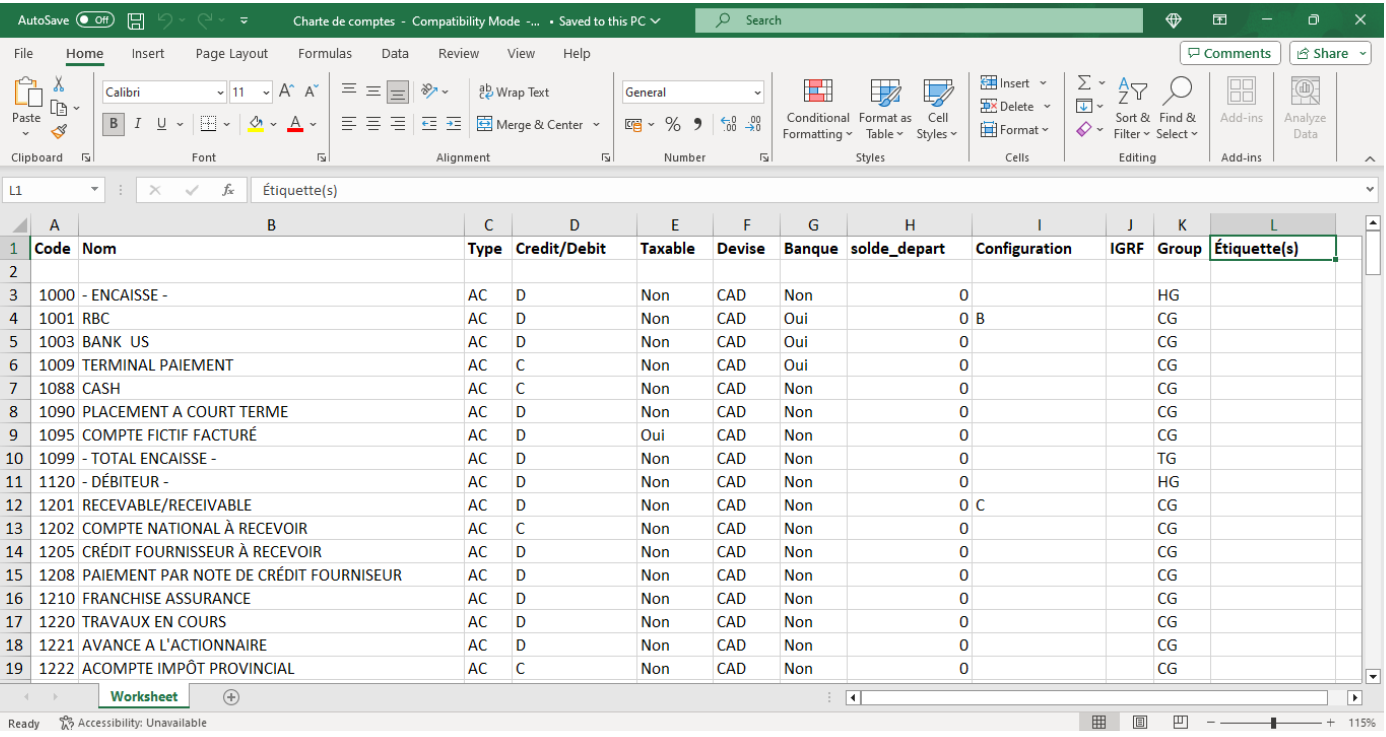Open the Format as Table gallery

[884, 93]
